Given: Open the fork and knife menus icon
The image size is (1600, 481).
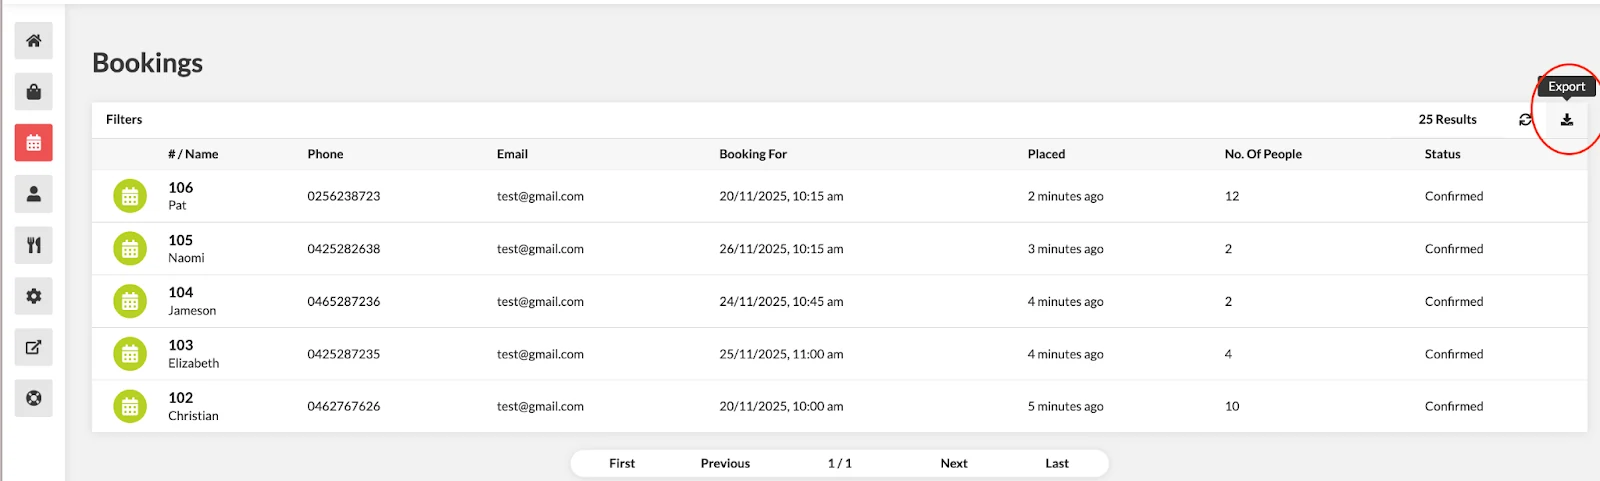Looking at the screenshot, I should [33, 245].
